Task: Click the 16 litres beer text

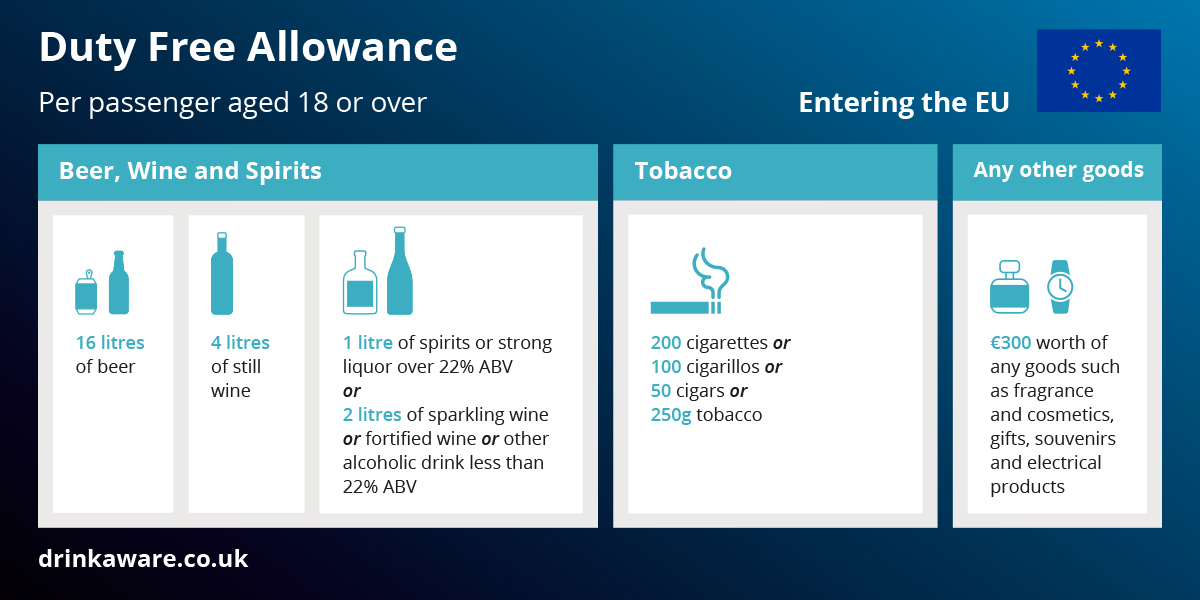Action: 110,343
